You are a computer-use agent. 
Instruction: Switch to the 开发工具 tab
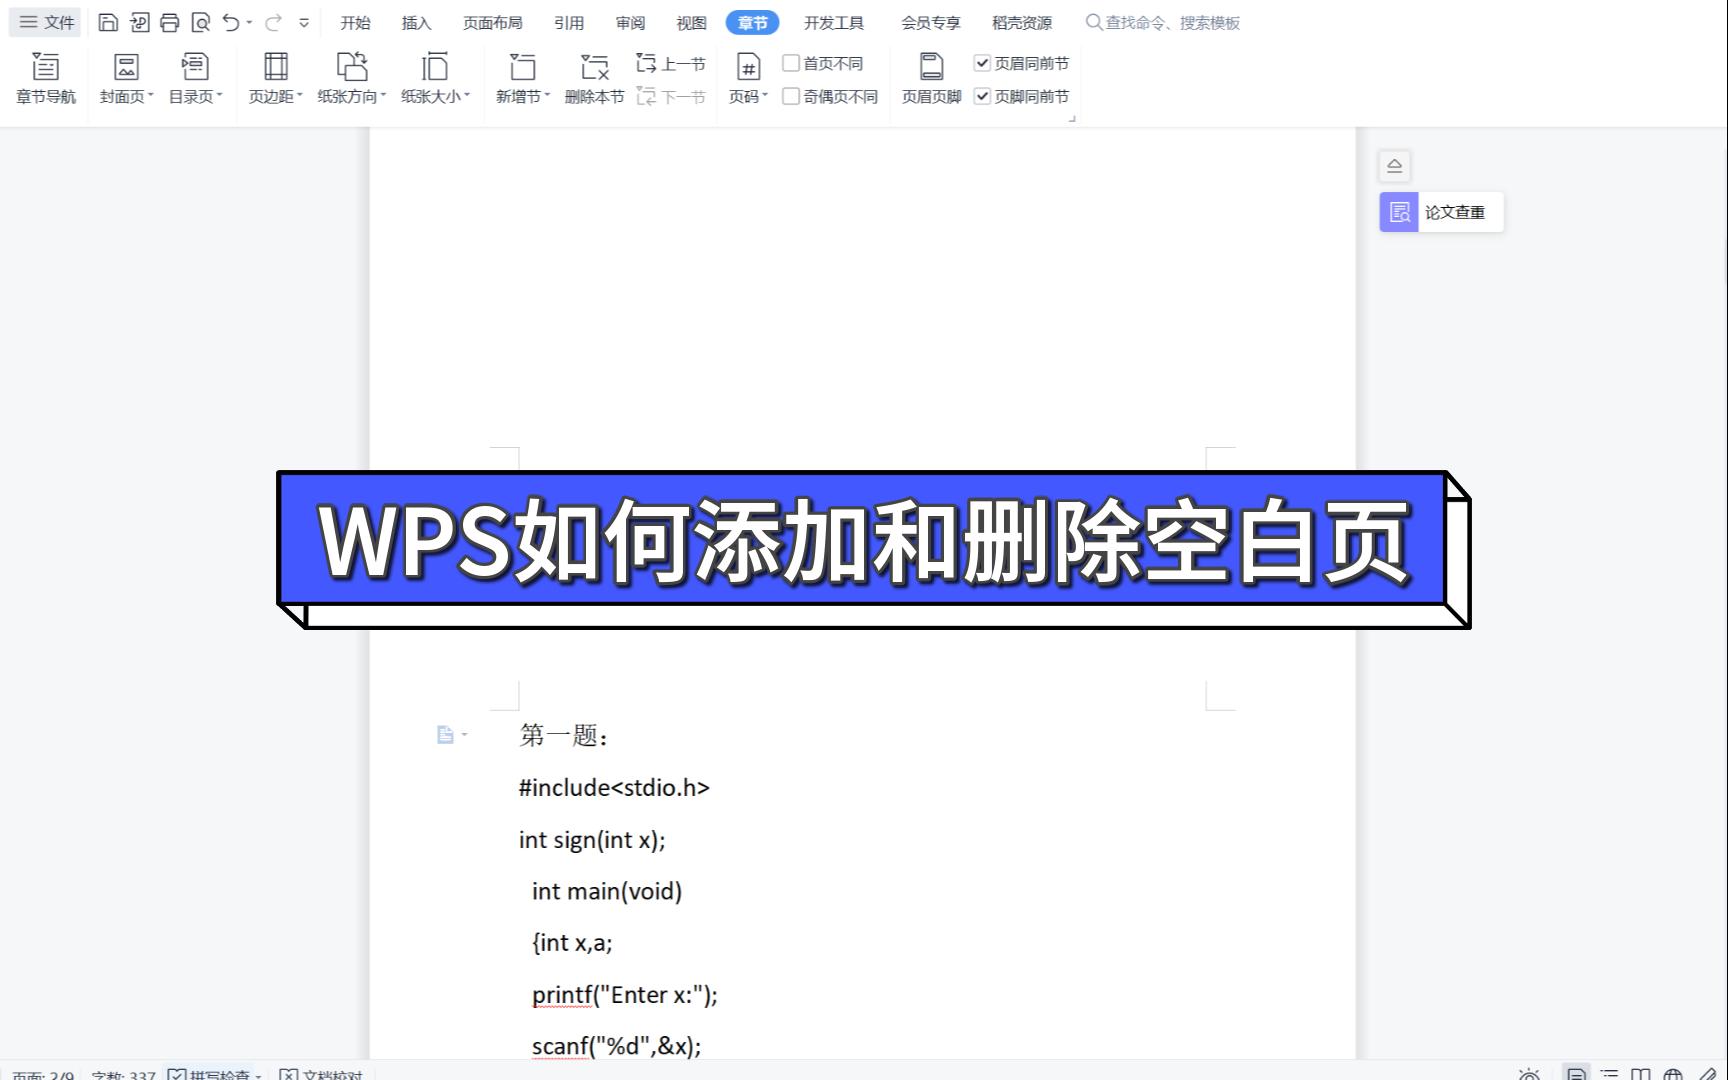coord(834,22)
